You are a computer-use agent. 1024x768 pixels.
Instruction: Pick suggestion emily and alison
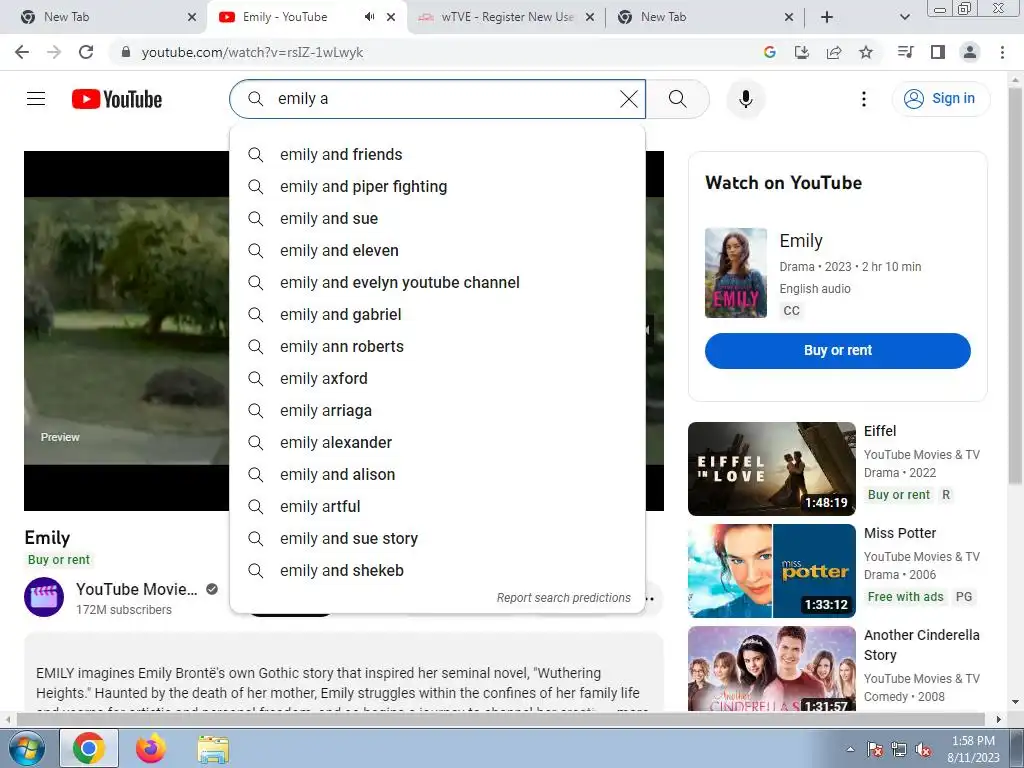point(438,474)
